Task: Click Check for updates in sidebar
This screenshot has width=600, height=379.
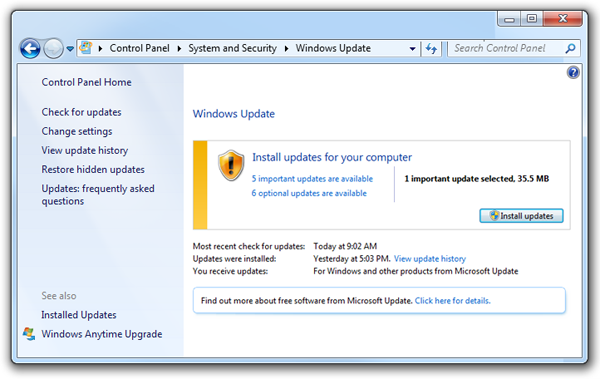Action: click(82, 112)
